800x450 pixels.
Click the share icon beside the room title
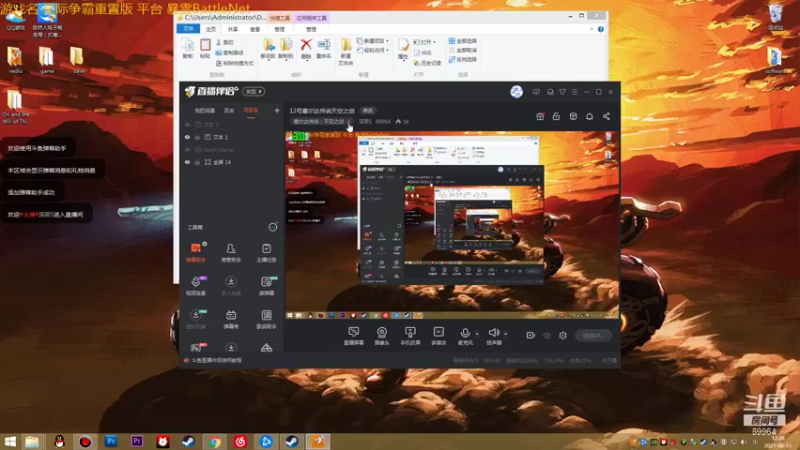(x=606, y=116)
